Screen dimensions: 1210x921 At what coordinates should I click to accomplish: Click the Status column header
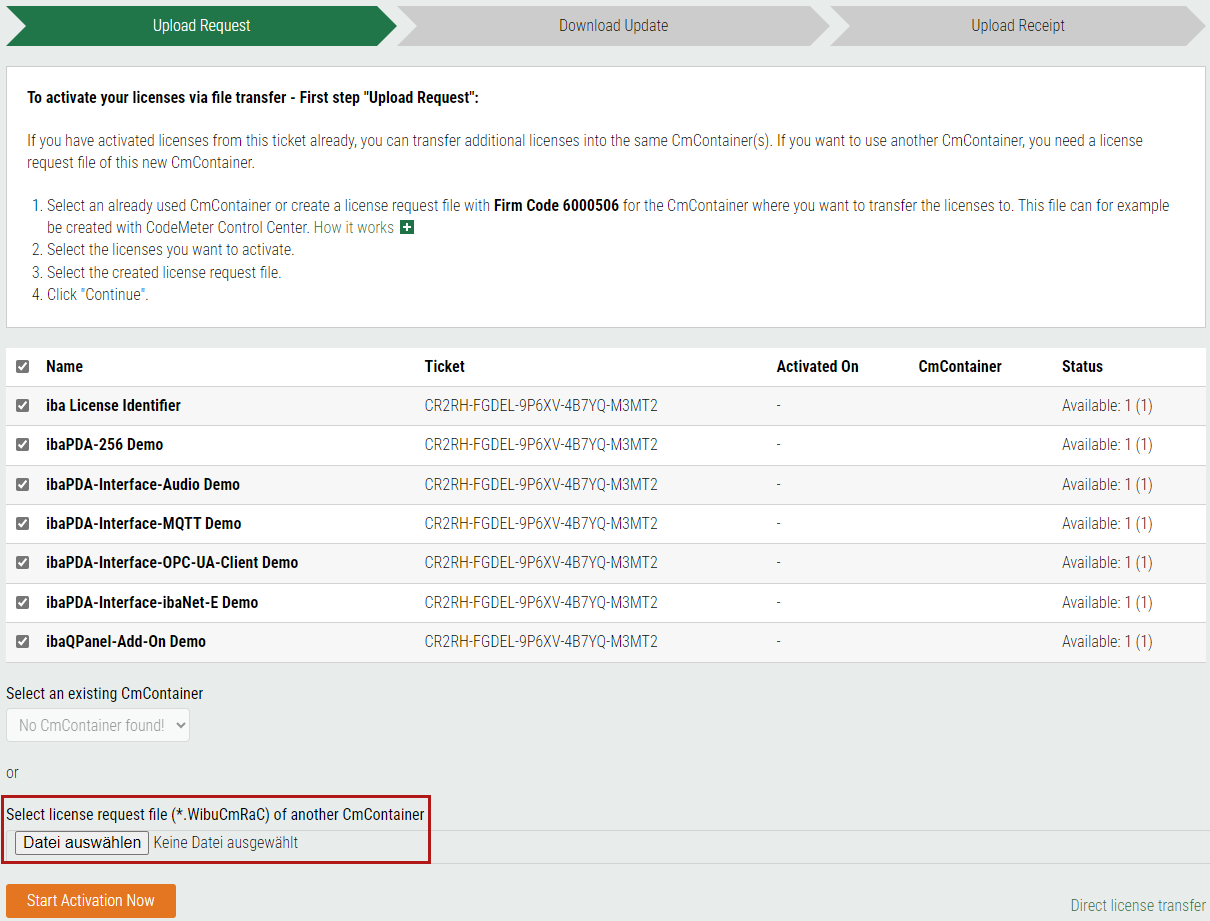(1082, 367)
